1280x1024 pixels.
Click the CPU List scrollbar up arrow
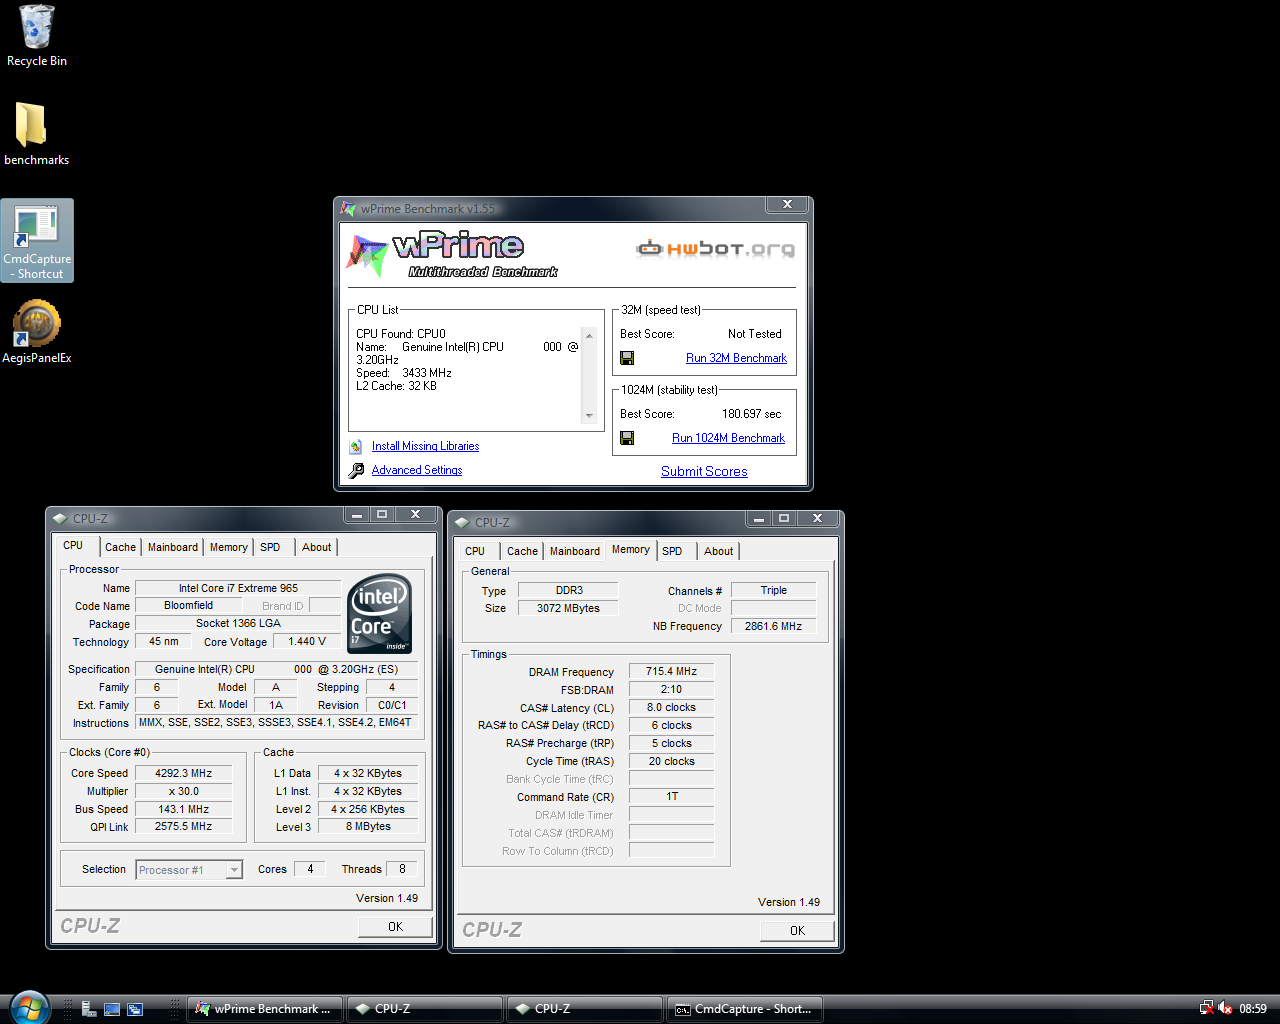coord(589,336)
